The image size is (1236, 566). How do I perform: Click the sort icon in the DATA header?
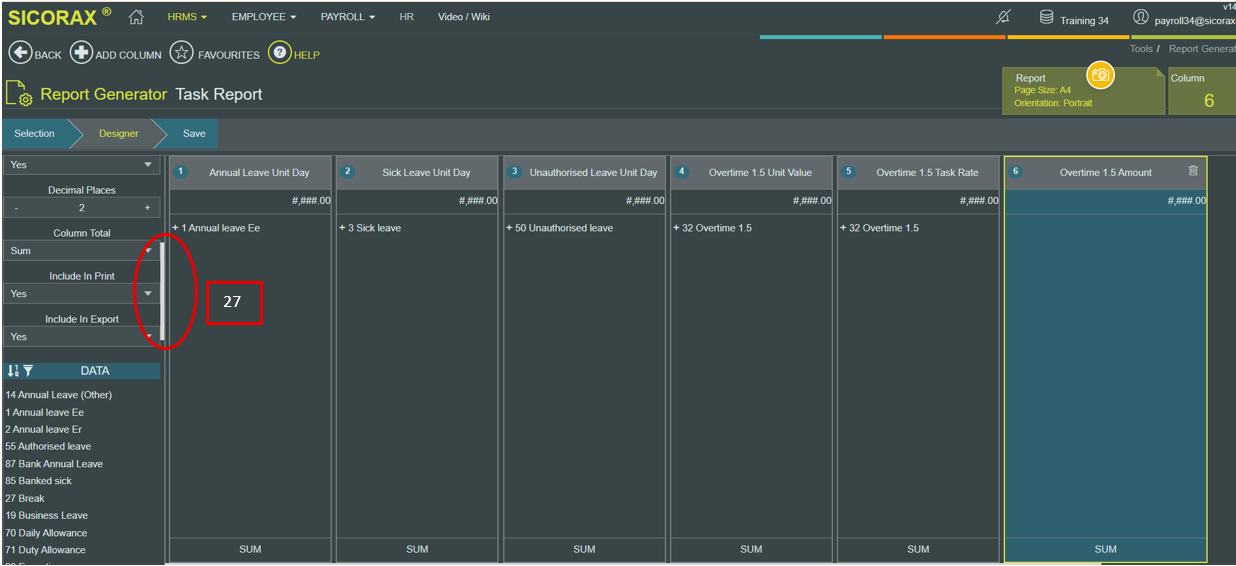[x=13, y=371]
